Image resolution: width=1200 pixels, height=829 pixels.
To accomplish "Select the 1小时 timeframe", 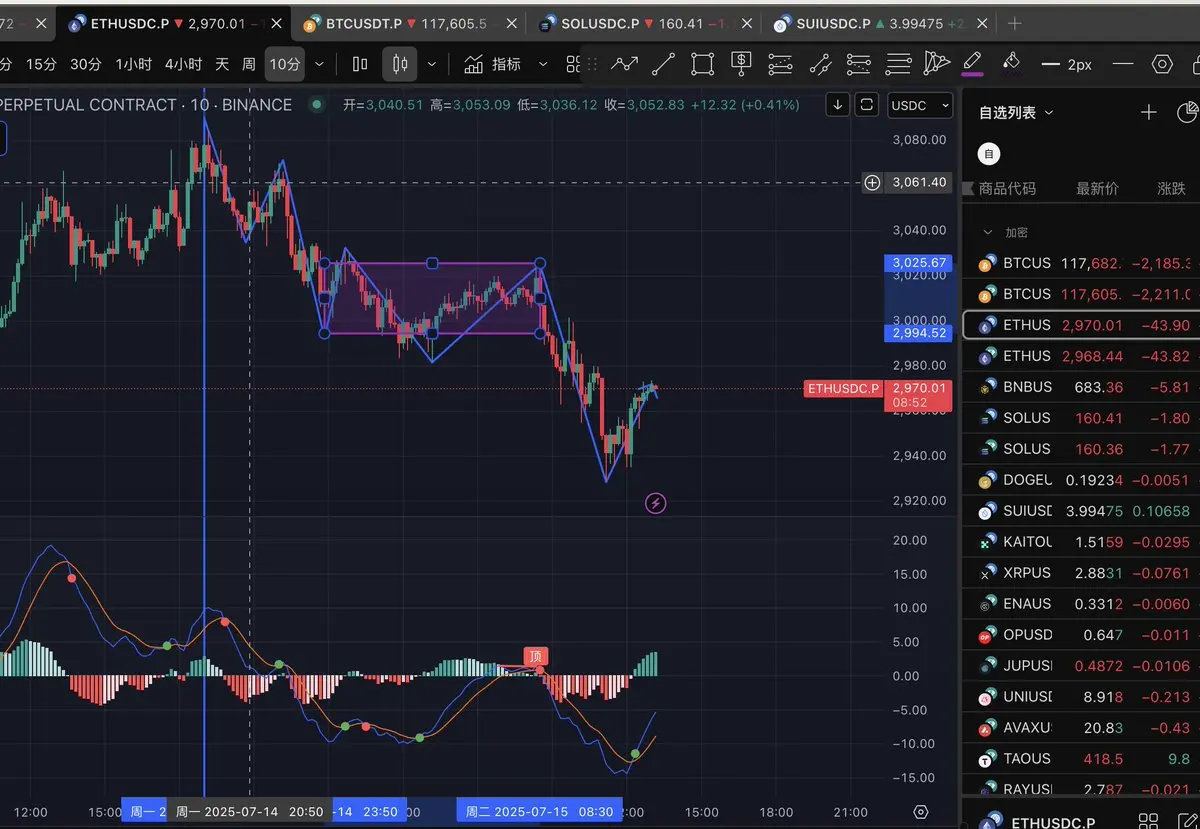I will (133, 64).
